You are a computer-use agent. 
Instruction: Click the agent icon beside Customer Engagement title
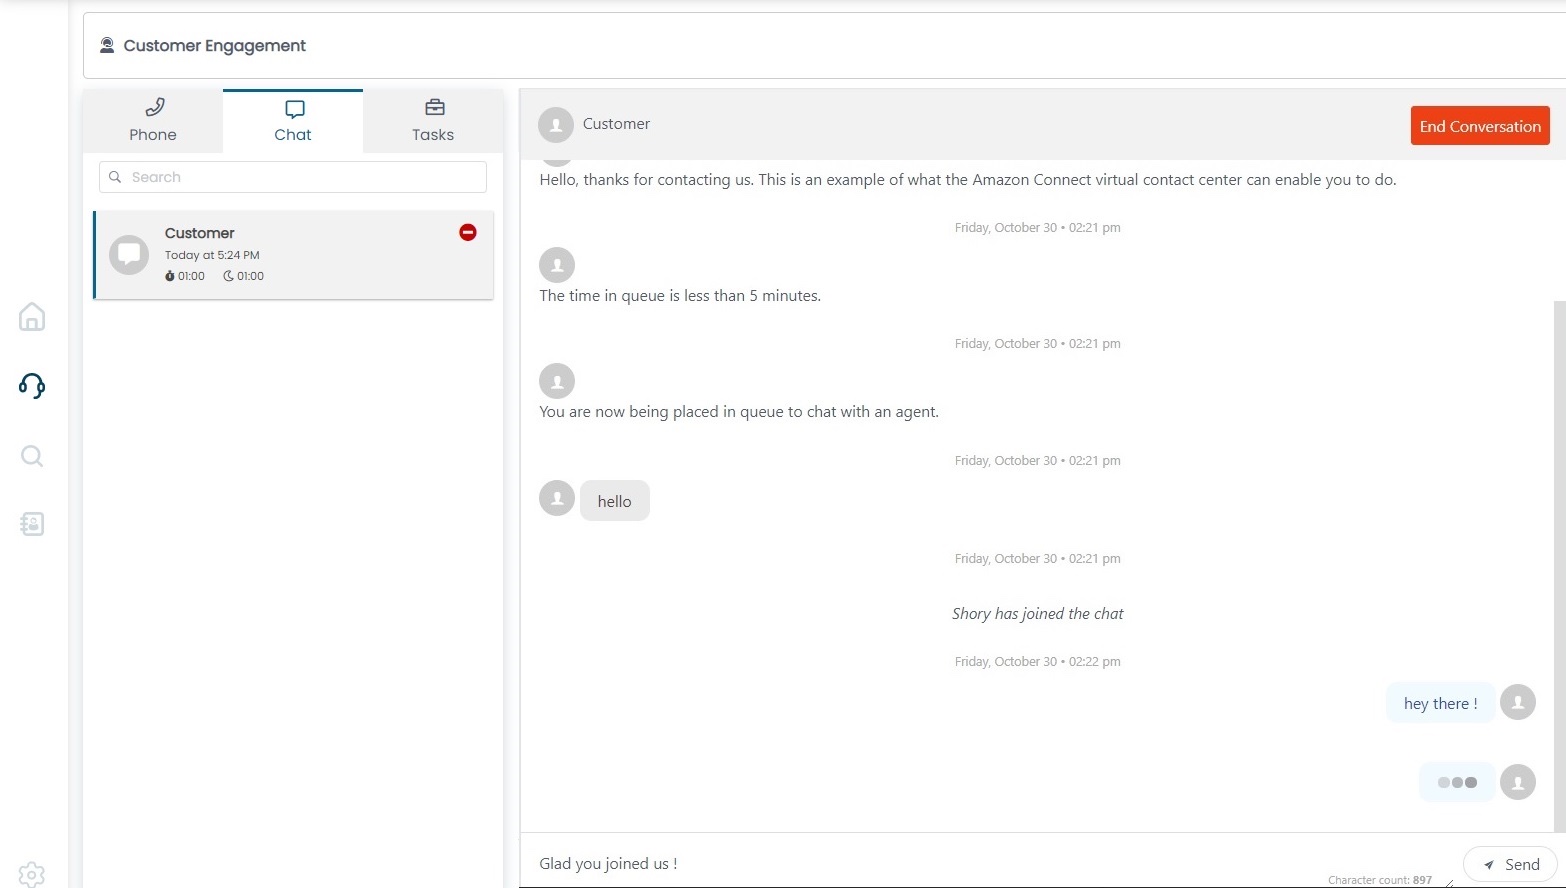[x=107, y=45]
